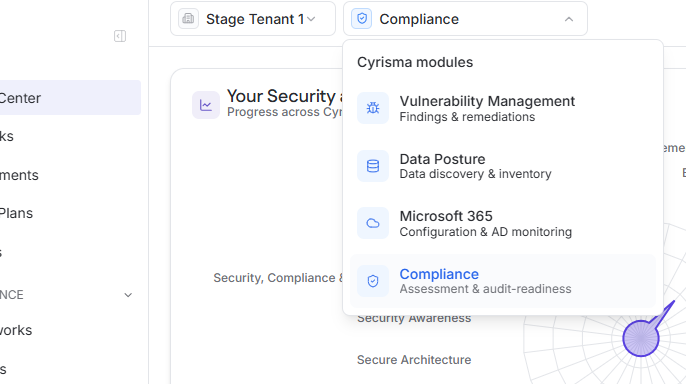Select Compliance module entry
Image resolution: width=686 pixels, height=384 pixels.
tap(503, 281)
